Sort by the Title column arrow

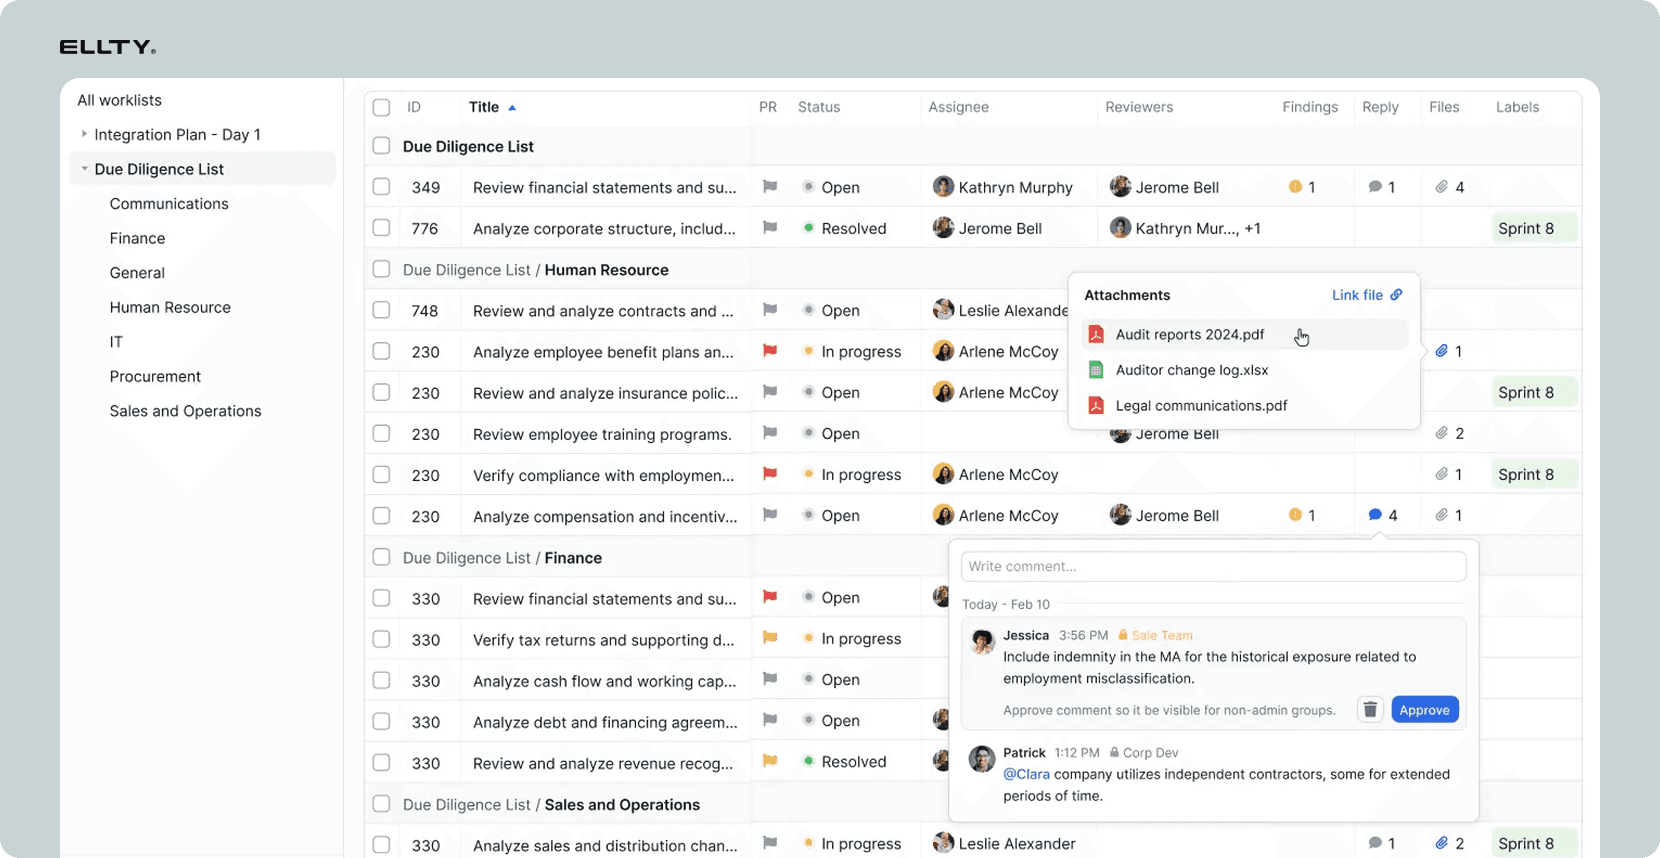pos(512,107)
